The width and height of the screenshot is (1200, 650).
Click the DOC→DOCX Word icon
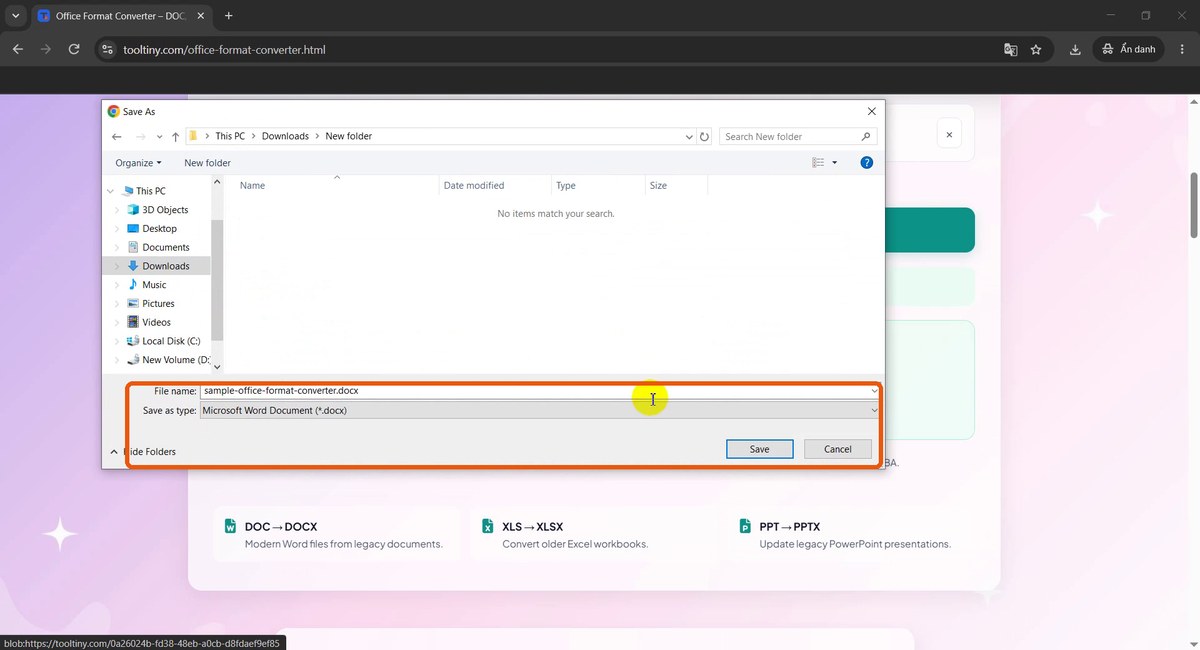(x=230, y=526)
